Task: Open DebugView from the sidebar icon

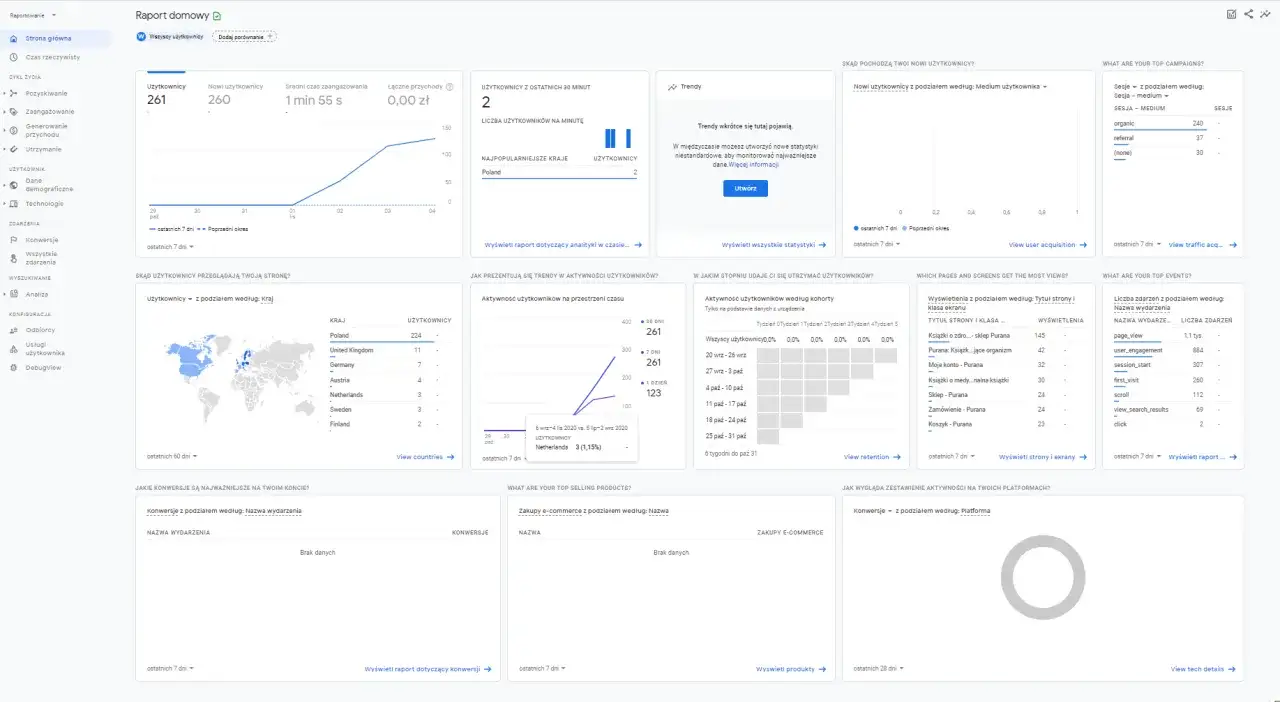Action: [x=13, y=368]
